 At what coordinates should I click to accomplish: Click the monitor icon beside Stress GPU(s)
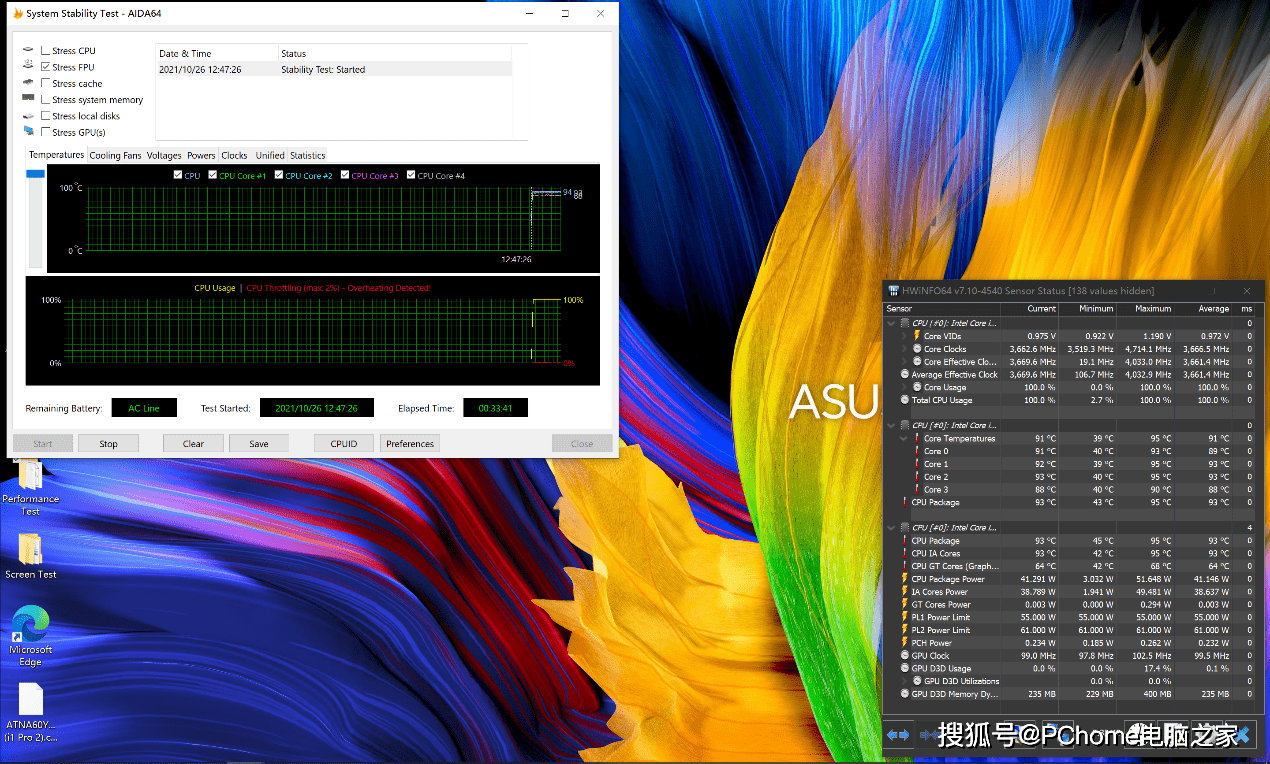(x=28, y=131)
